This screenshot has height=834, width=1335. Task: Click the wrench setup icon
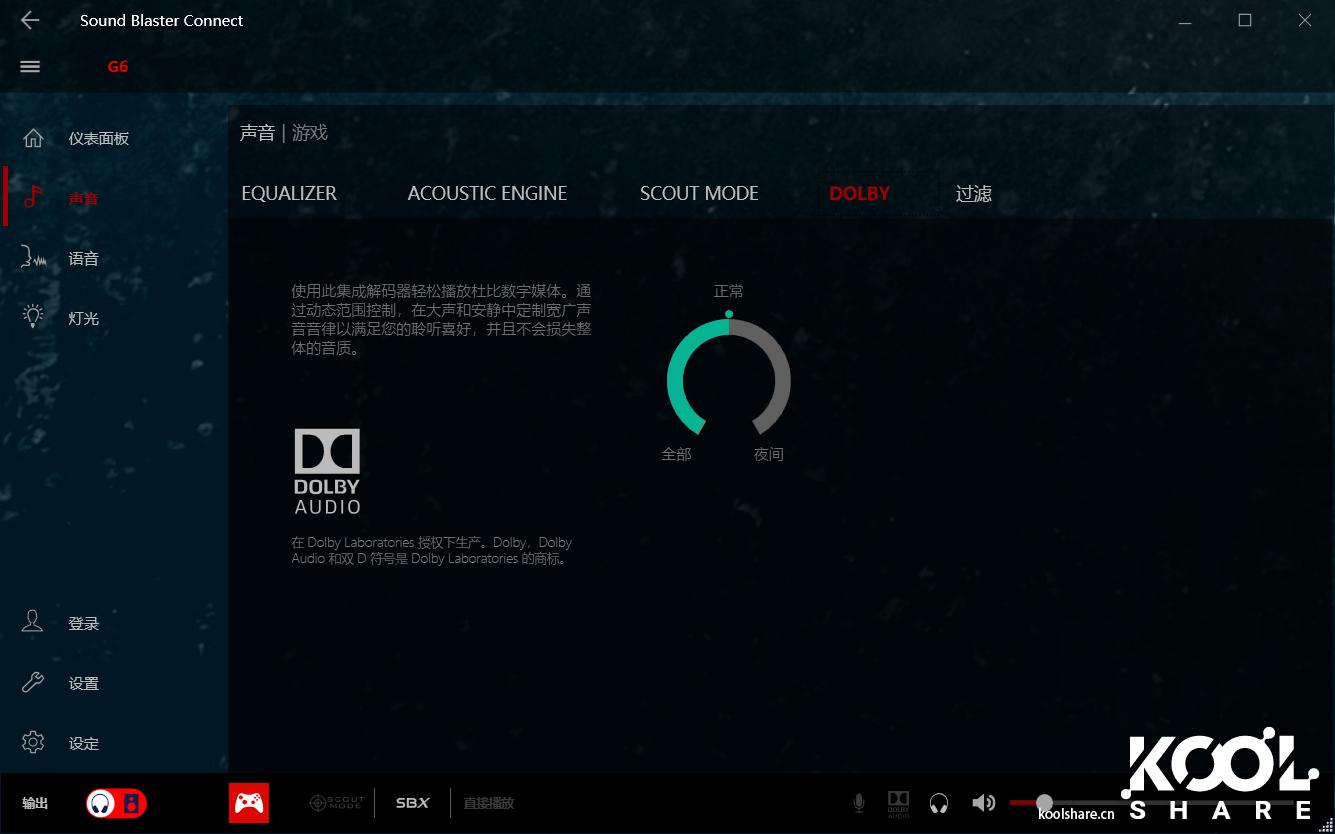[33, 683]
